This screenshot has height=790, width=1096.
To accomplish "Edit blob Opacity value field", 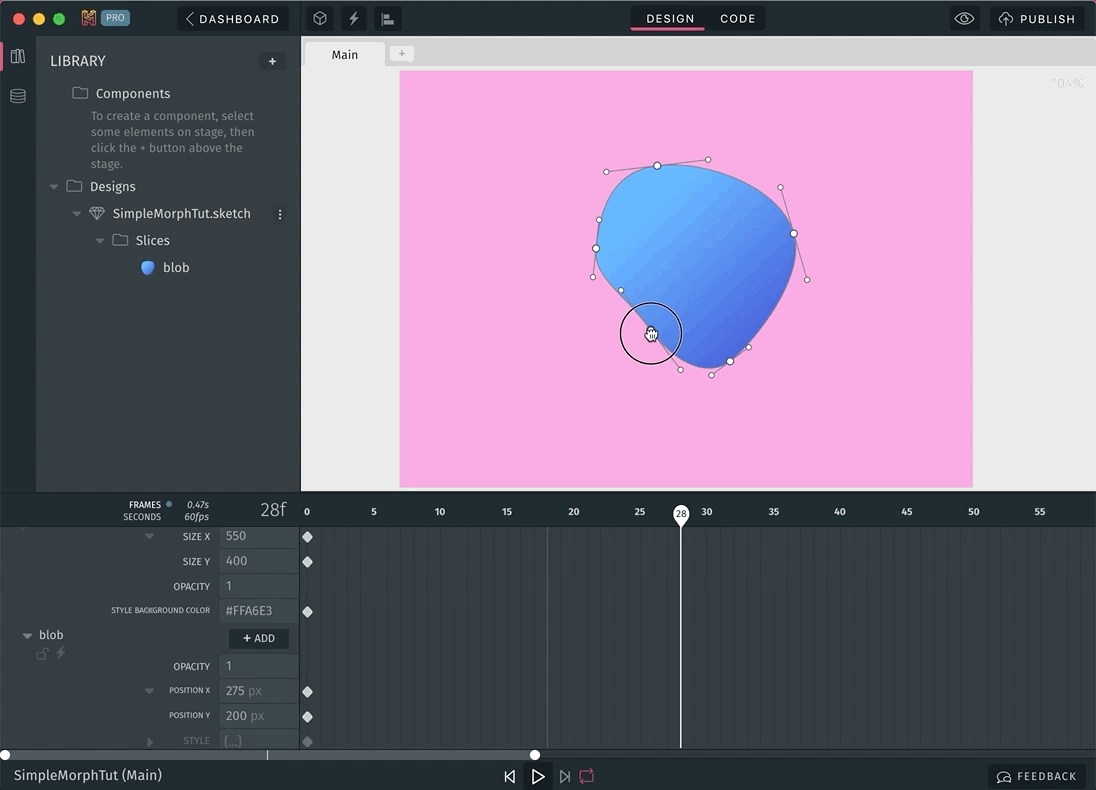I will pyautogui.click(x=259, y=666).
